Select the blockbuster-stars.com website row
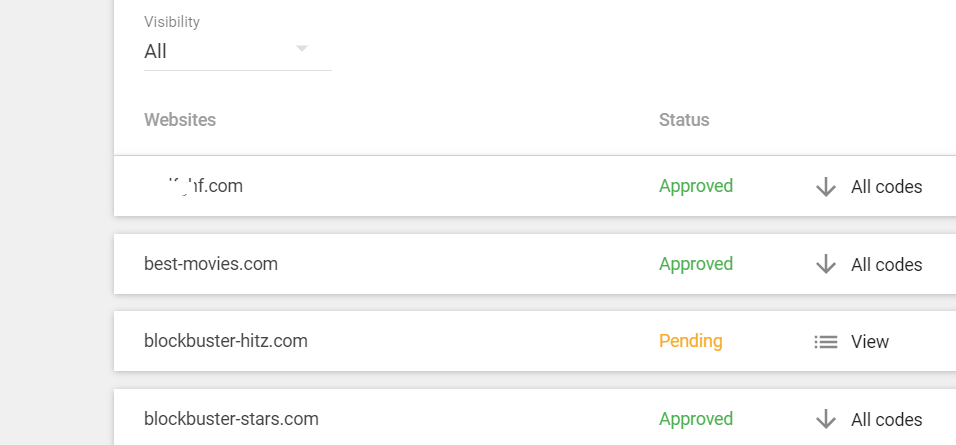This screenshot has height=445, width=956. click(231, 419)
